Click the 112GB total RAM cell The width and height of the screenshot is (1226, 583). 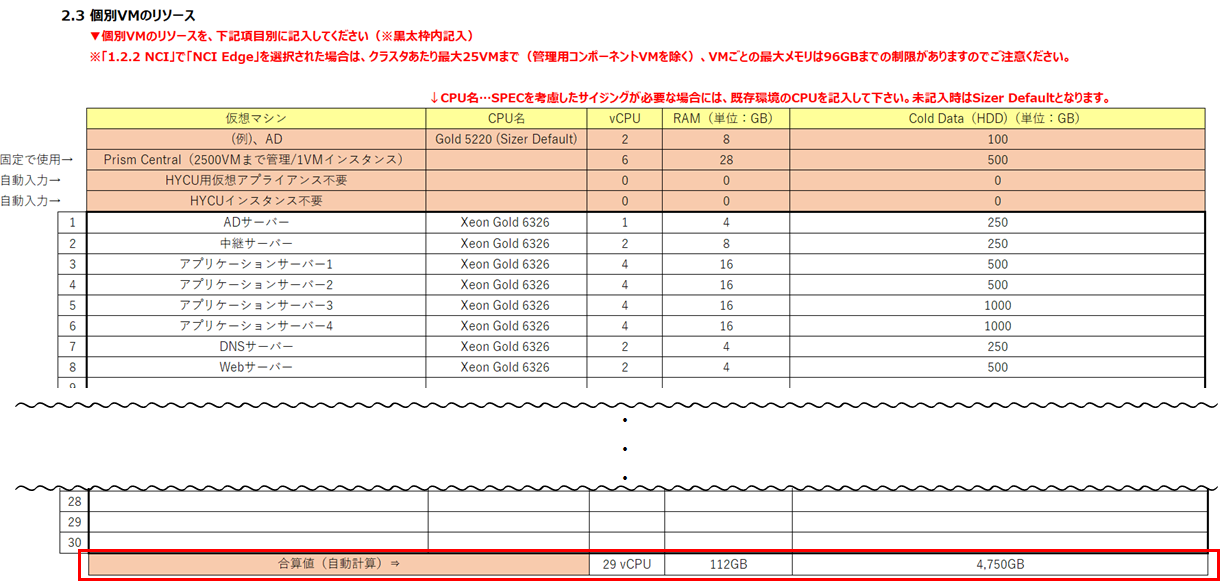727,564
